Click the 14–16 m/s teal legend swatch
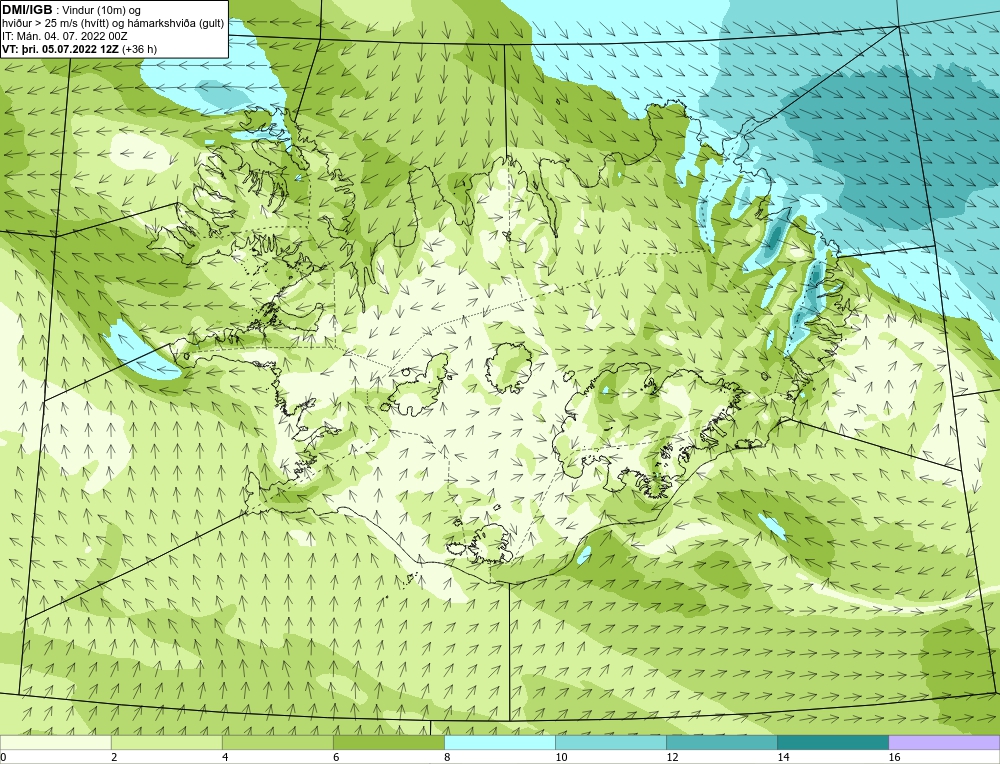Image resolution: width=1000 pixels, height=764 pixels. tap(832, 742)
